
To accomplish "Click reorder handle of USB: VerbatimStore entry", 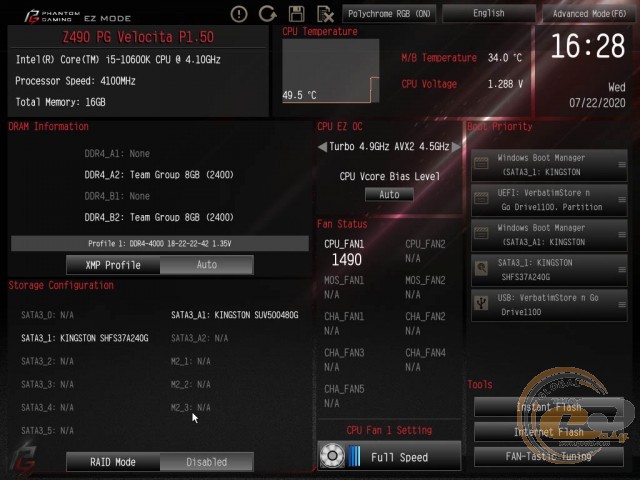I will pos(622,304).
